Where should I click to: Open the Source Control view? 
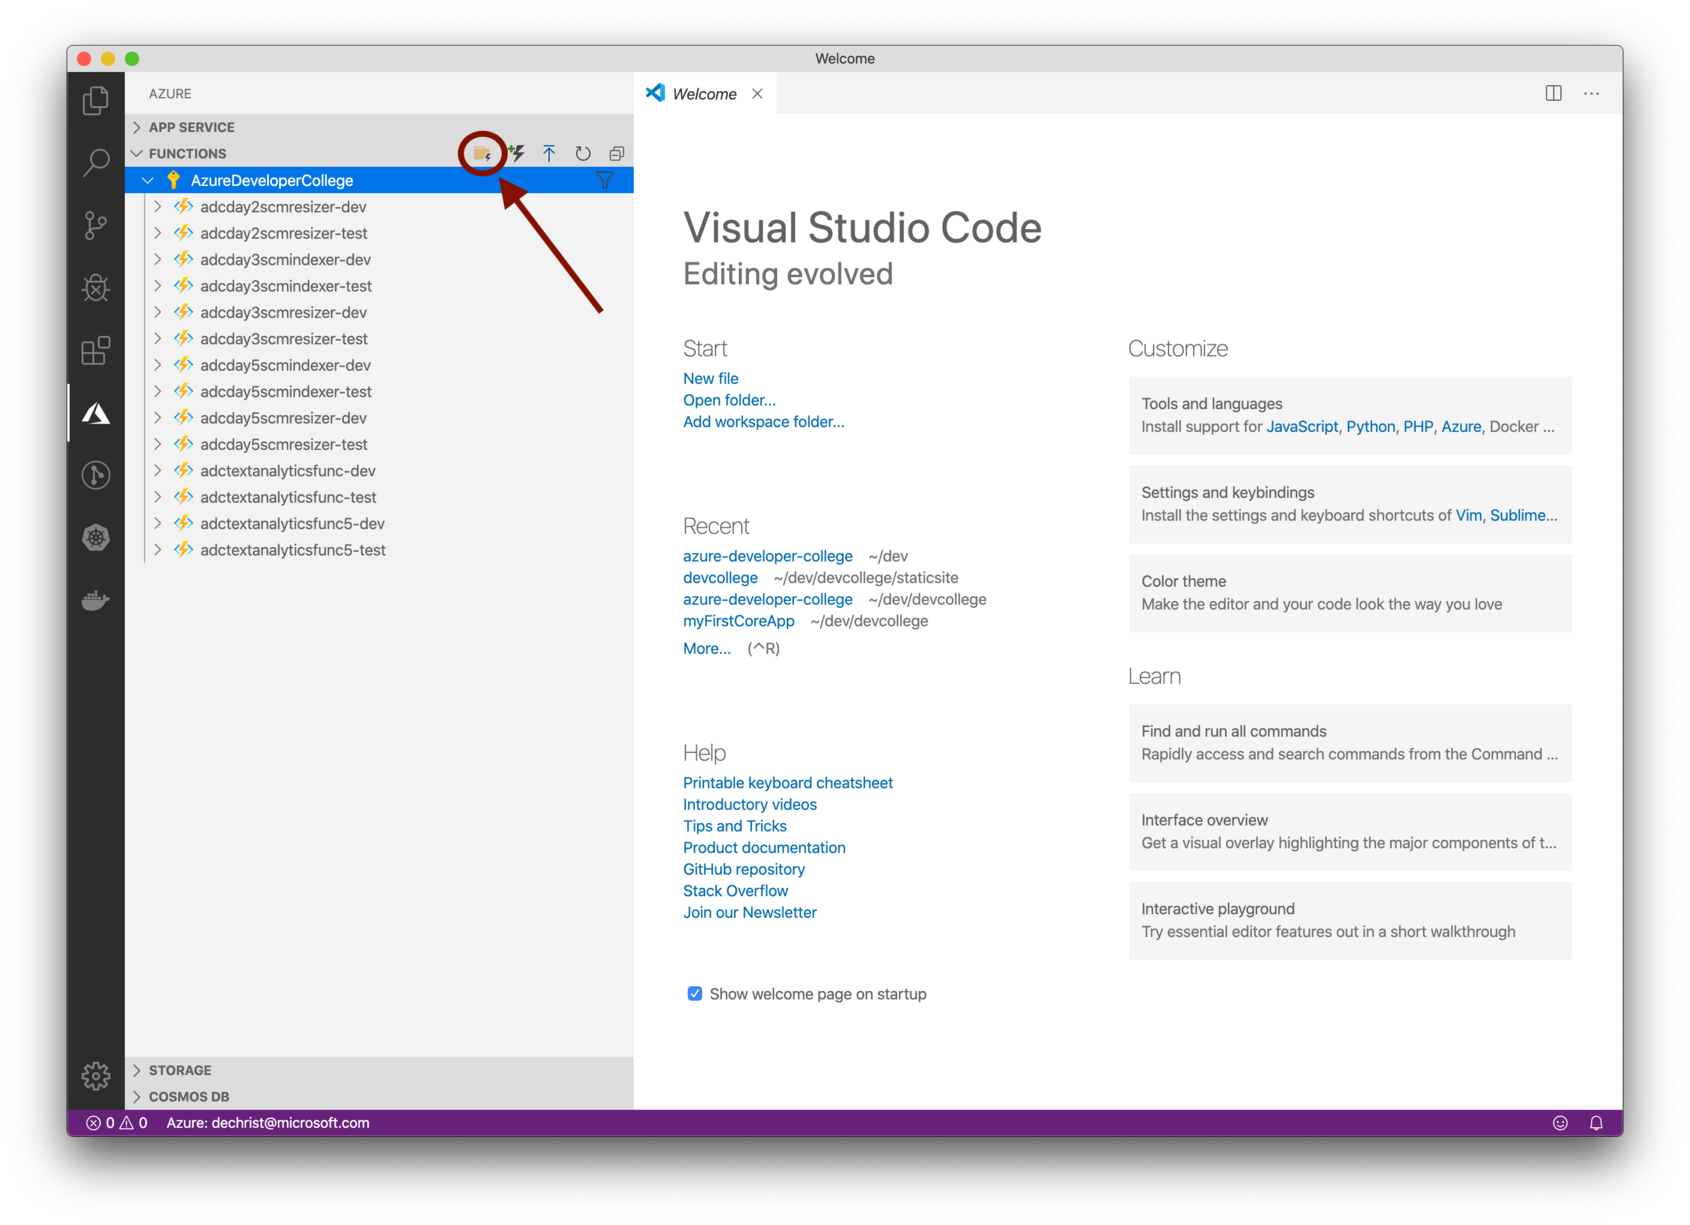(96, 225)
